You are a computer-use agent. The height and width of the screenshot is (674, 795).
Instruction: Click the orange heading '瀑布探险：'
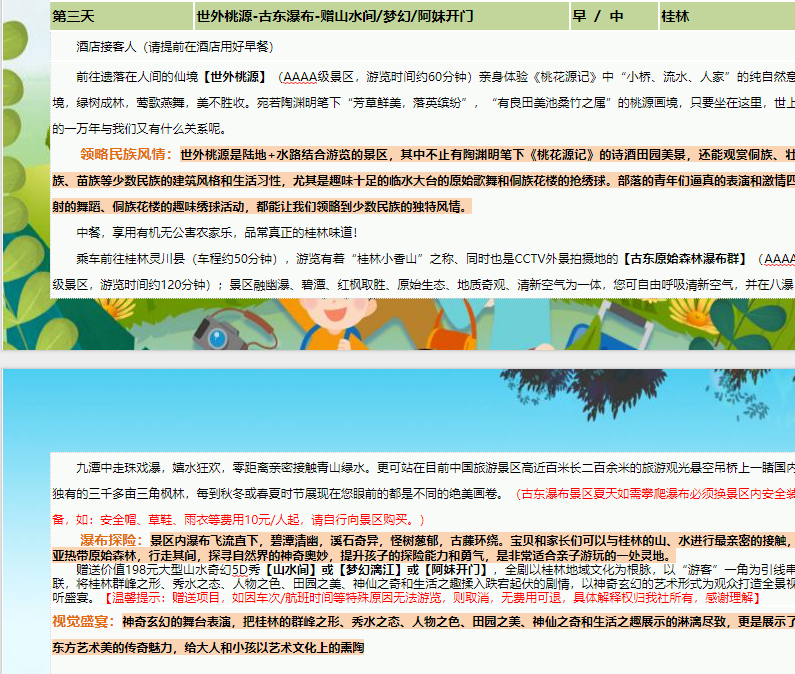(112, 540)
